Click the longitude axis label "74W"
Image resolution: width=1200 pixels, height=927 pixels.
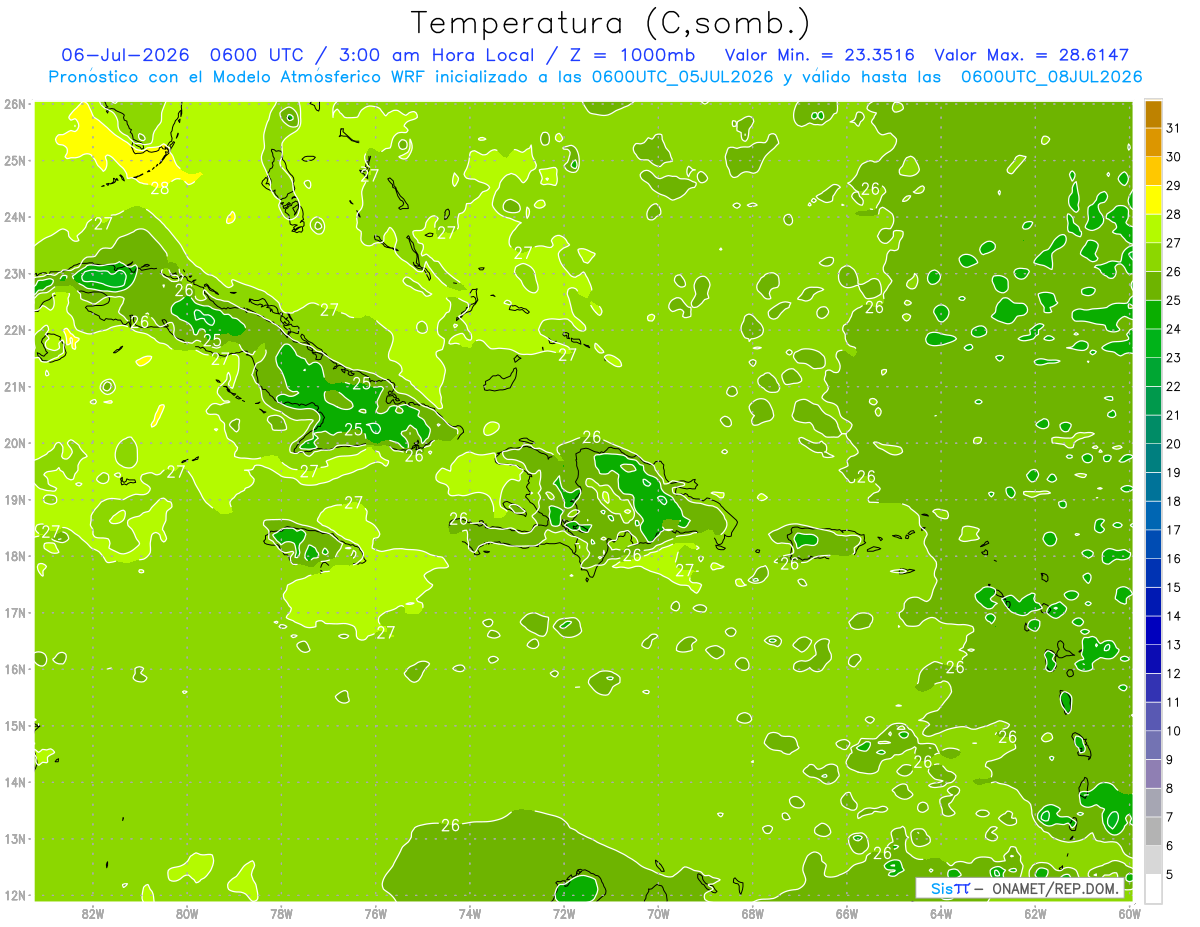point(469,913)
